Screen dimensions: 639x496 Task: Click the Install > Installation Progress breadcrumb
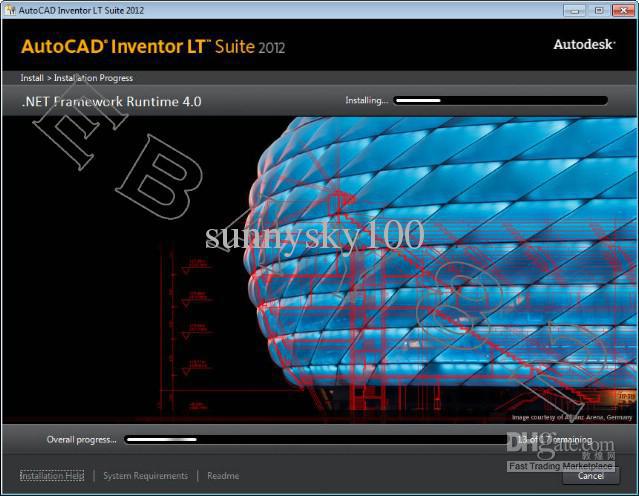[x=76, y=78]
